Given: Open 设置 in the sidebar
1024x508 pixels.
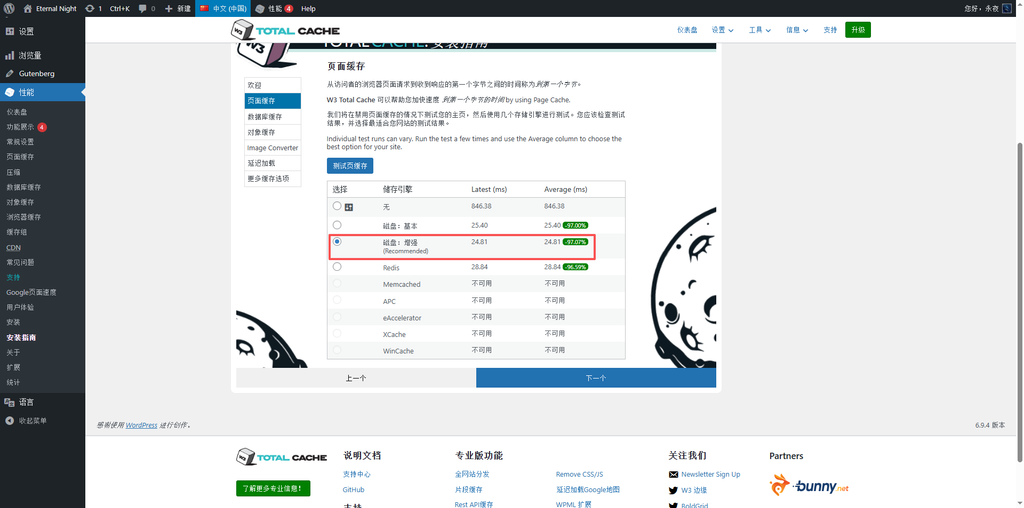Looking at the screenshot, I should tap(42, 31).
